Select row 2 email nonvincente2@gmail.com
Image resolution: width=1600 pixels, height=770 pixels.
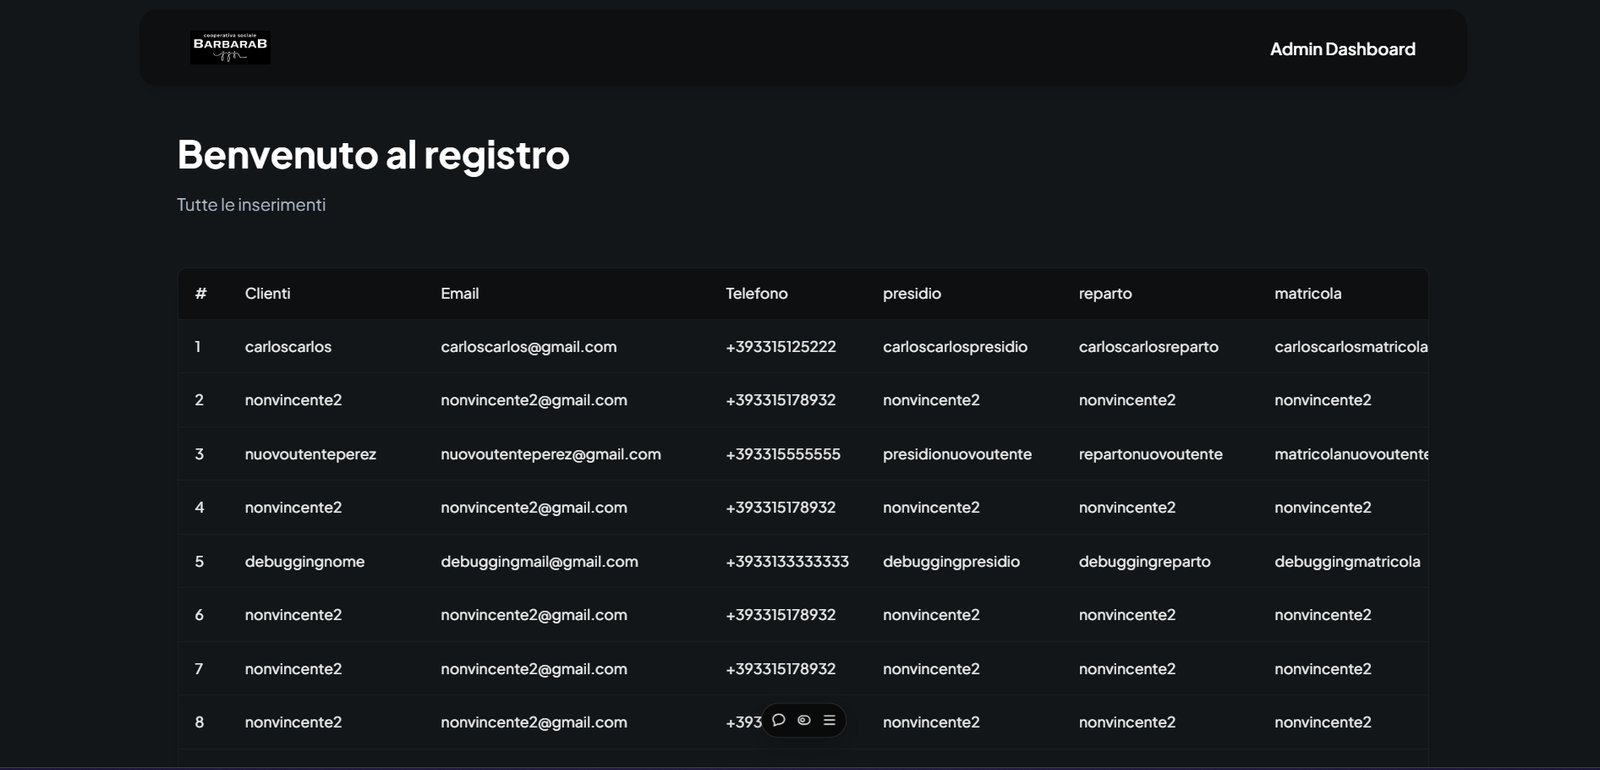(x=534, y=400)
